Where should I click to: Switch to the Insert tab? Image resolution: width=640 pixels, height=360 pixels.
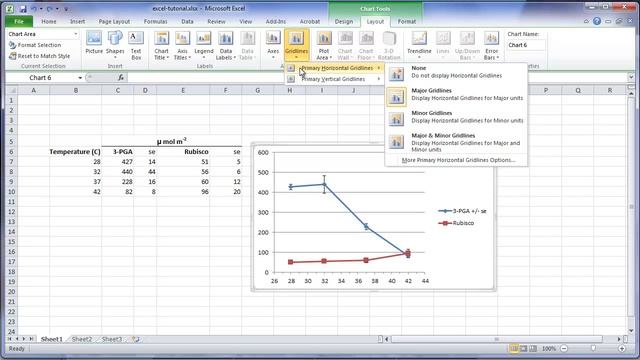pos(78,21)
